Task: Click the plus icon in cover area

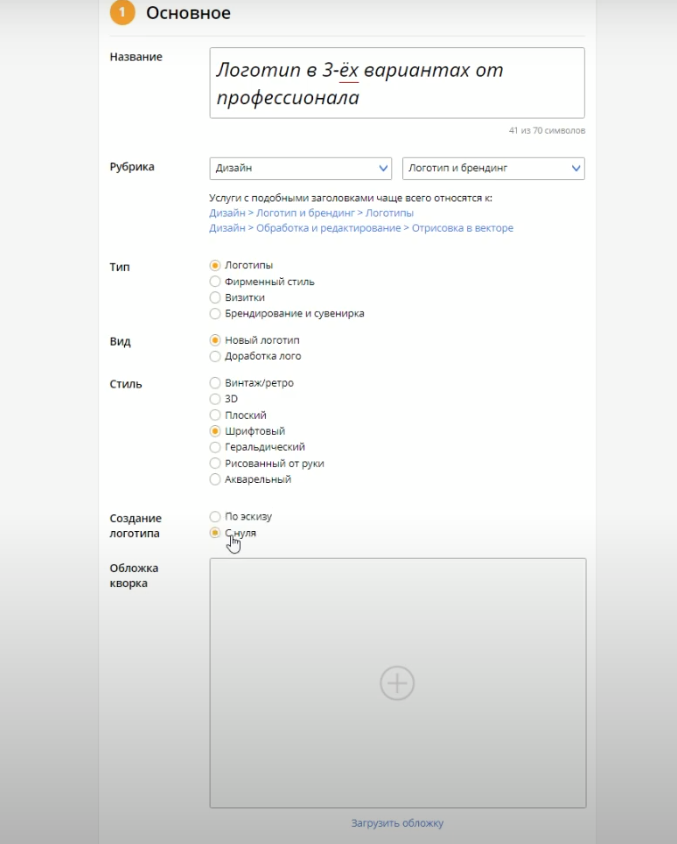Action: (397, 683)
